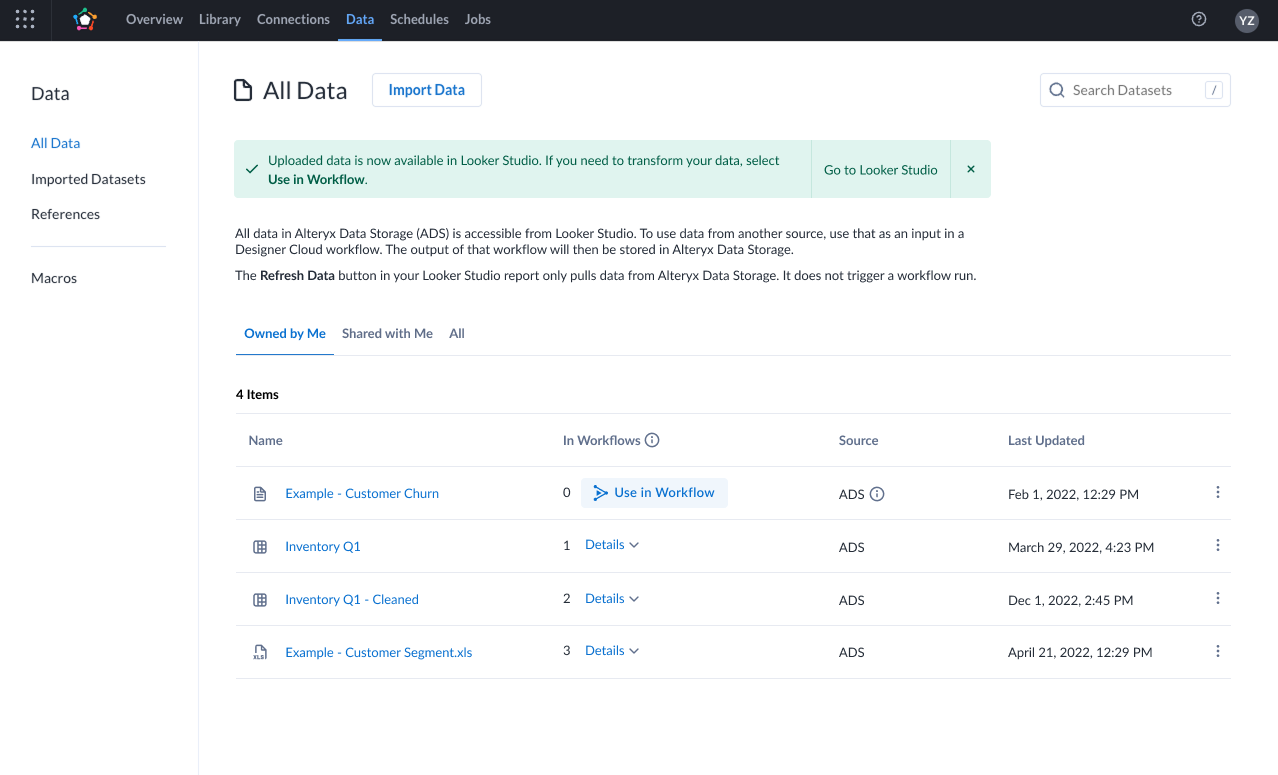Screen dimensions: 1278x775
Task: Open more options for Customer Segment.xls row
Action: tap(1217, 651)
